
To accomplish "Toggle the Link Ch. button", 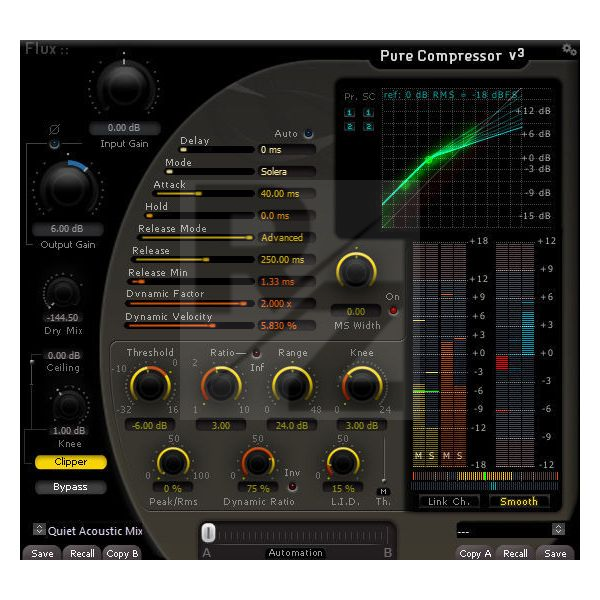I will pos(449,501).
